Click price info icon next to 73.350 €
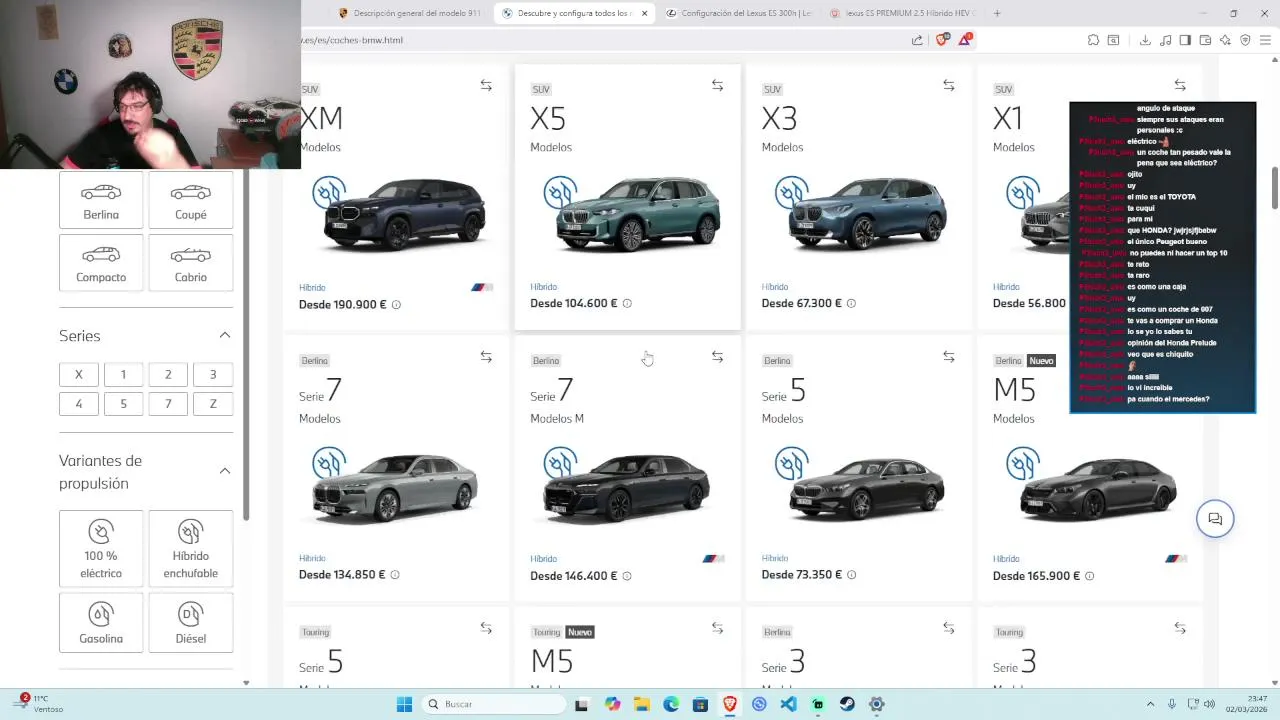Image resolution: width=1280 pixels, height=720 pixels. coord(851,575)
